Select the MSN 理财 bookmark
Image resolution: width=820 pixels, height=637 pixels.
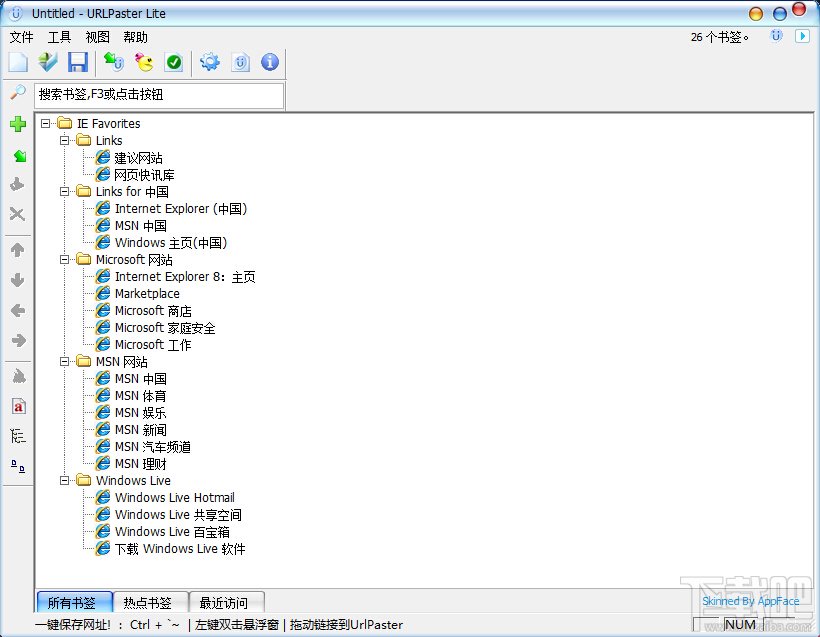point(140,464)
